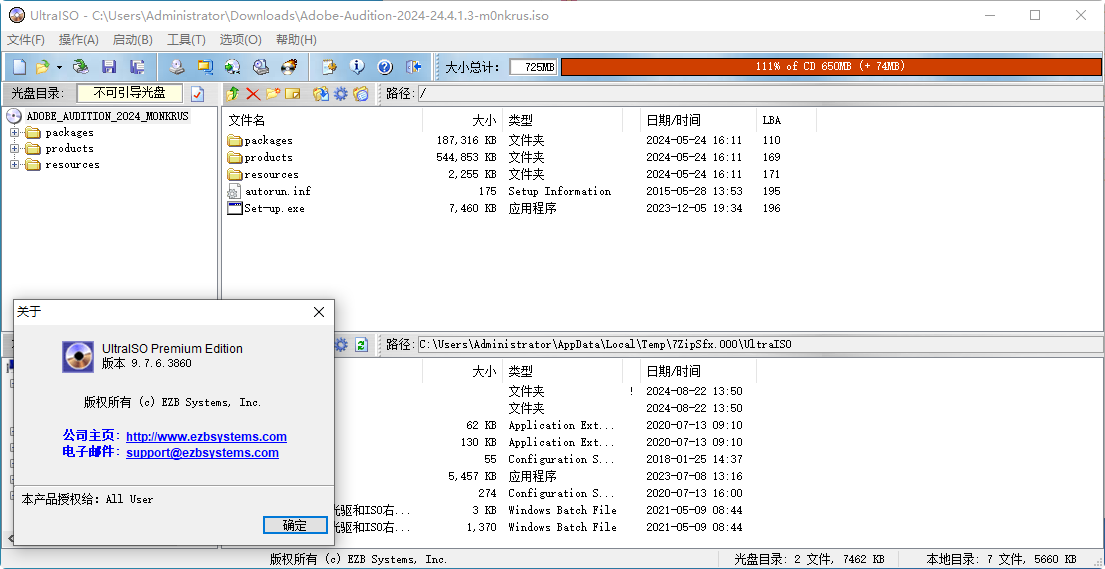Click the New blank-page toolbar icon
This screenshot has width=1105, height=569.
pos(20,67)
